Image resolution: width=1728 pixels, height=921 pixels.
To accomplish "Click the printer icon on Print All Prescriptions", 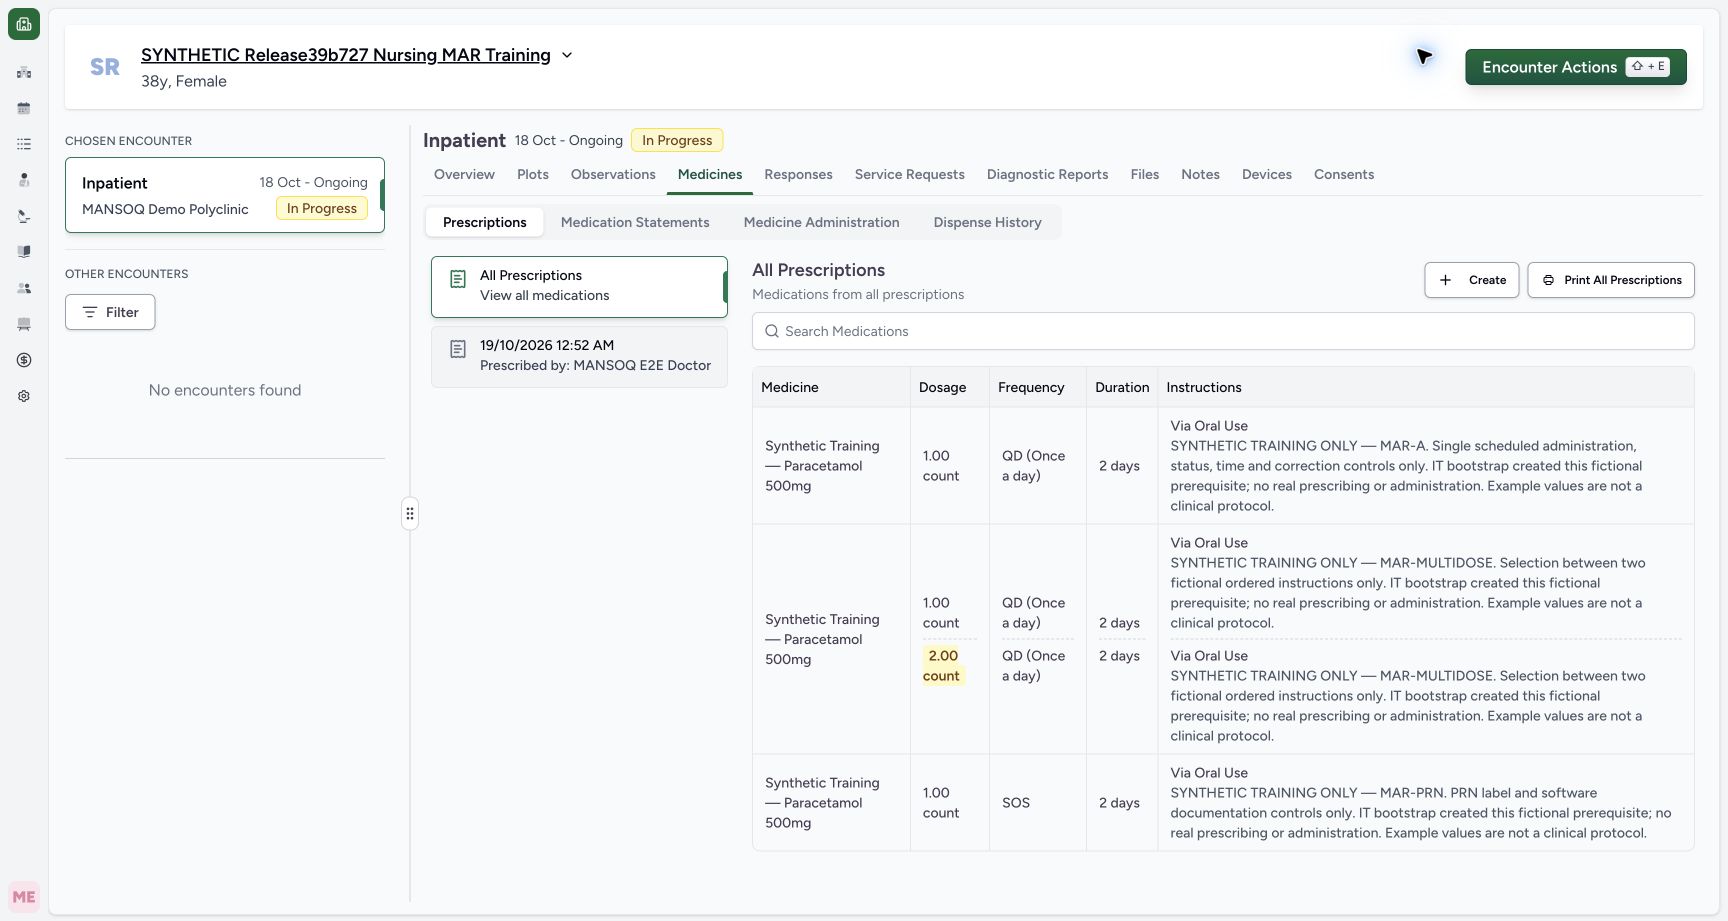I will coord(1548,280).
